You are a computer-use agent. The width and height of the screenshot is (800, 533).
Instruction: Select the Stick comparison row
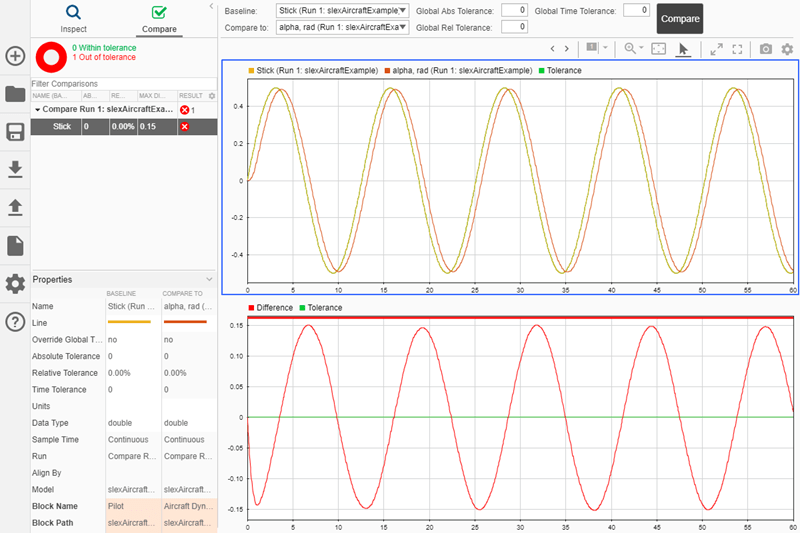point(62,127)
